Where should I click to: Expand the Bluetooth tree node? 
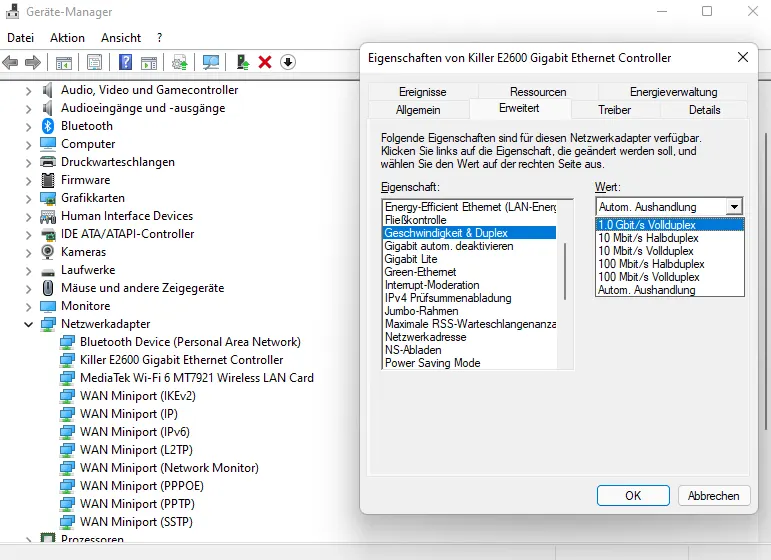29,127
